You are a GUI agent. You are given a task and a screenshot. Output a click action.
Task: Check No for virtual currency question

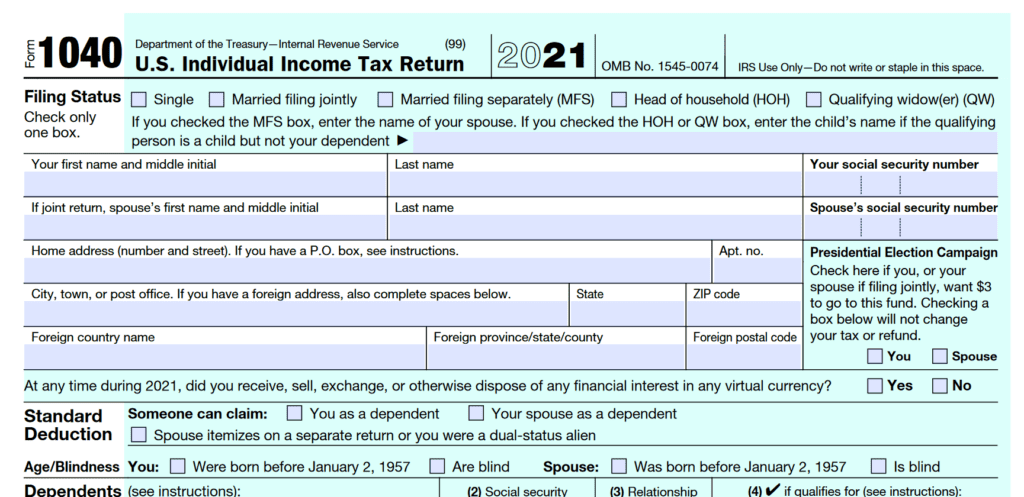(x=940, y=385)
